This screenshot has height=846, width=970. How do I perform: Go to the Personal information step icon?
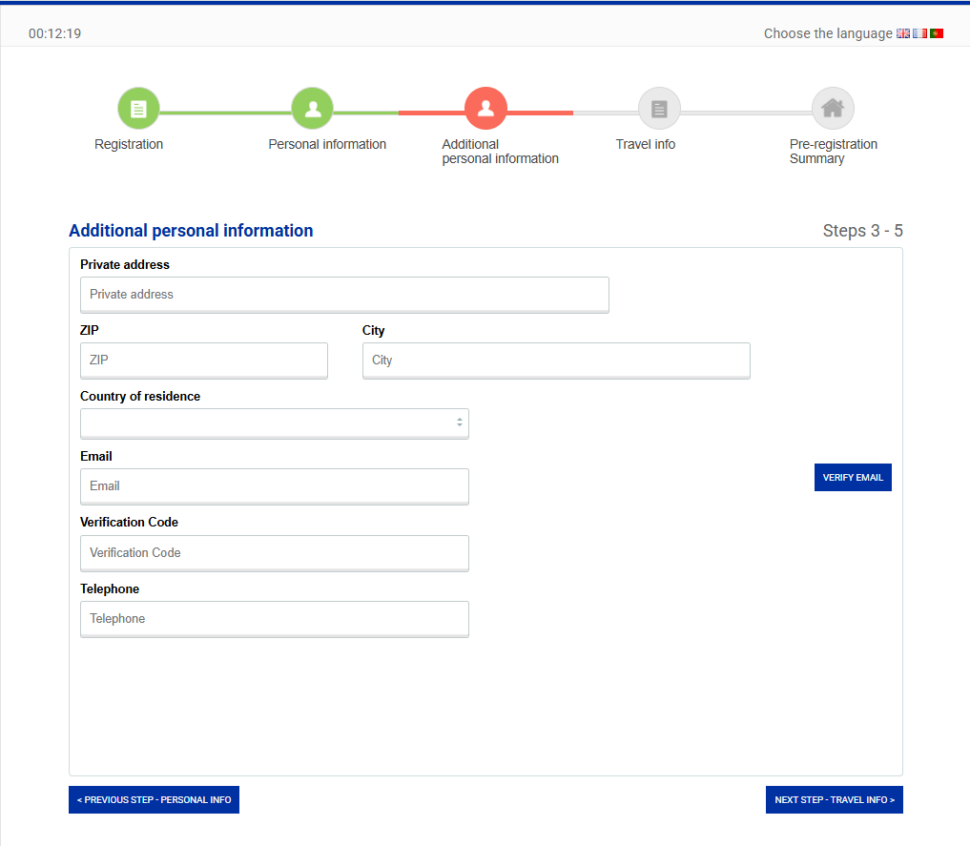pos(312,109)
